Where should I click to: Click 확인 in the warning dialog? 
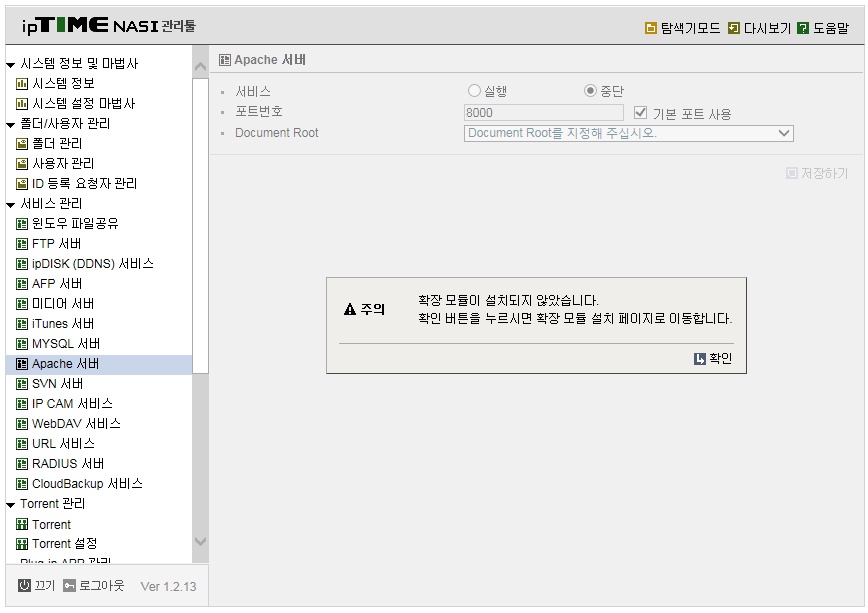click(x=713, y=359)
